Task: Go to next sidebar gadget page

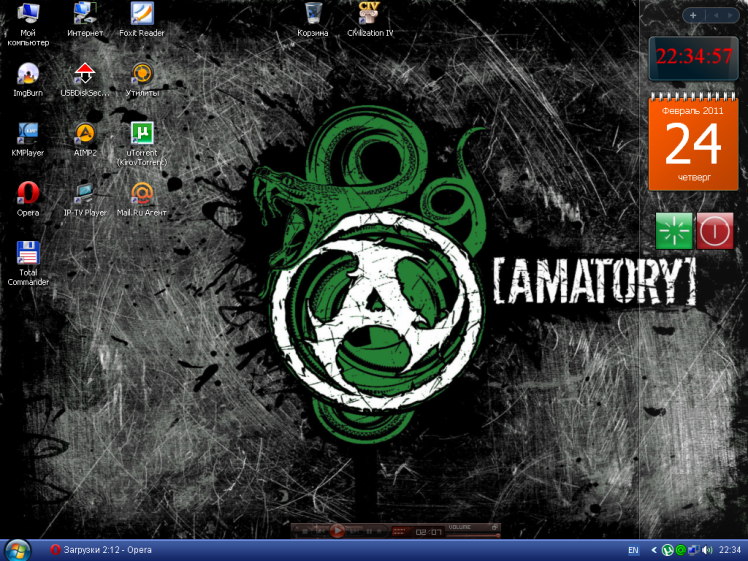Action: tap(730, 15)
